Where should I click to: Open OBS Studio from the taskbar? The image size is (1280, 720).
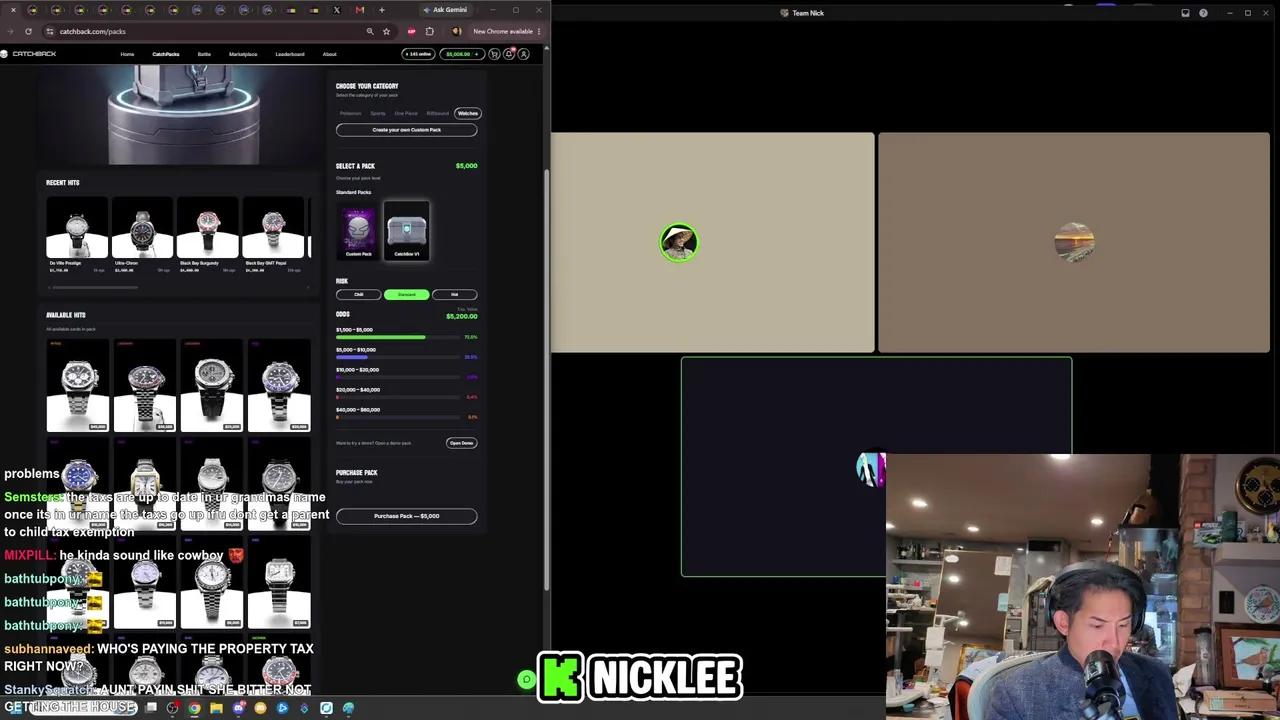click(172, 708)
